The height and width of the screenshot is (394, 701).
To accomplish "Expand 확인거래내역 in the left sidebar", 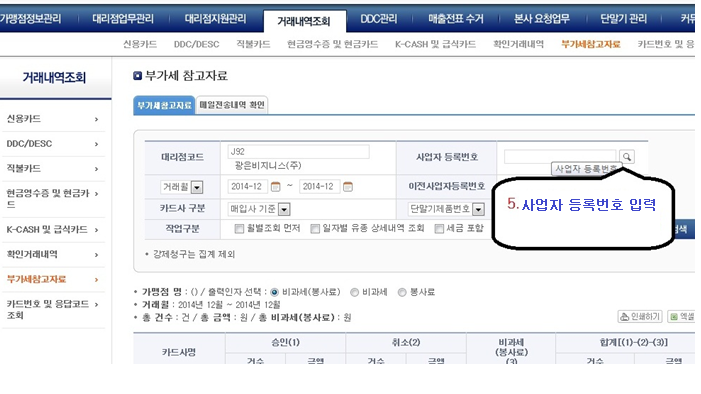I will pyautogui.click(x=53, y=254).
